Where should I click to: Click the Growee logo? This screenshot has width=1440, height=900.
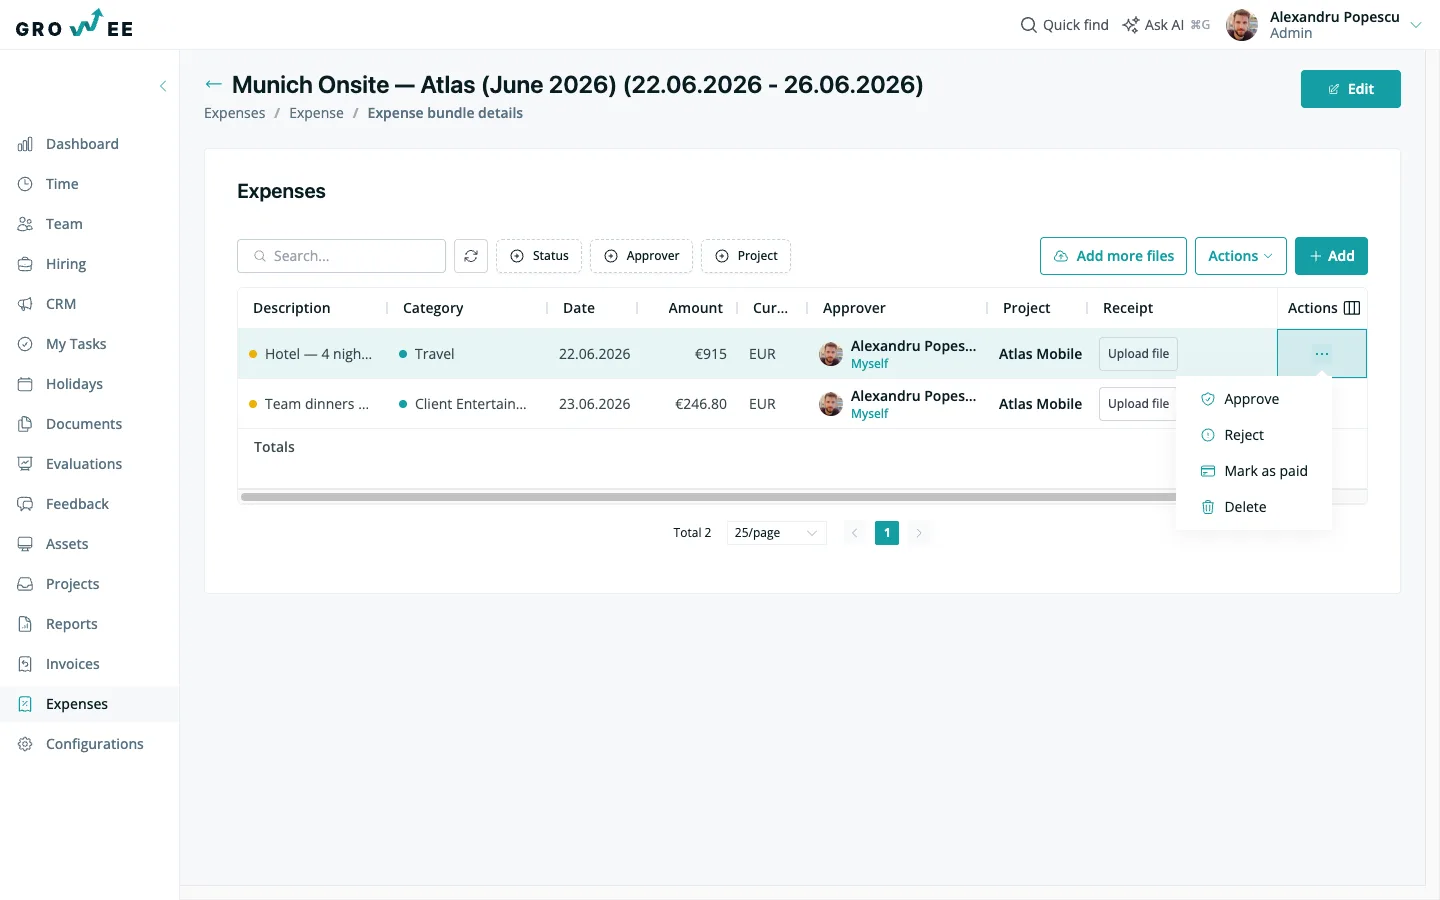75,24
